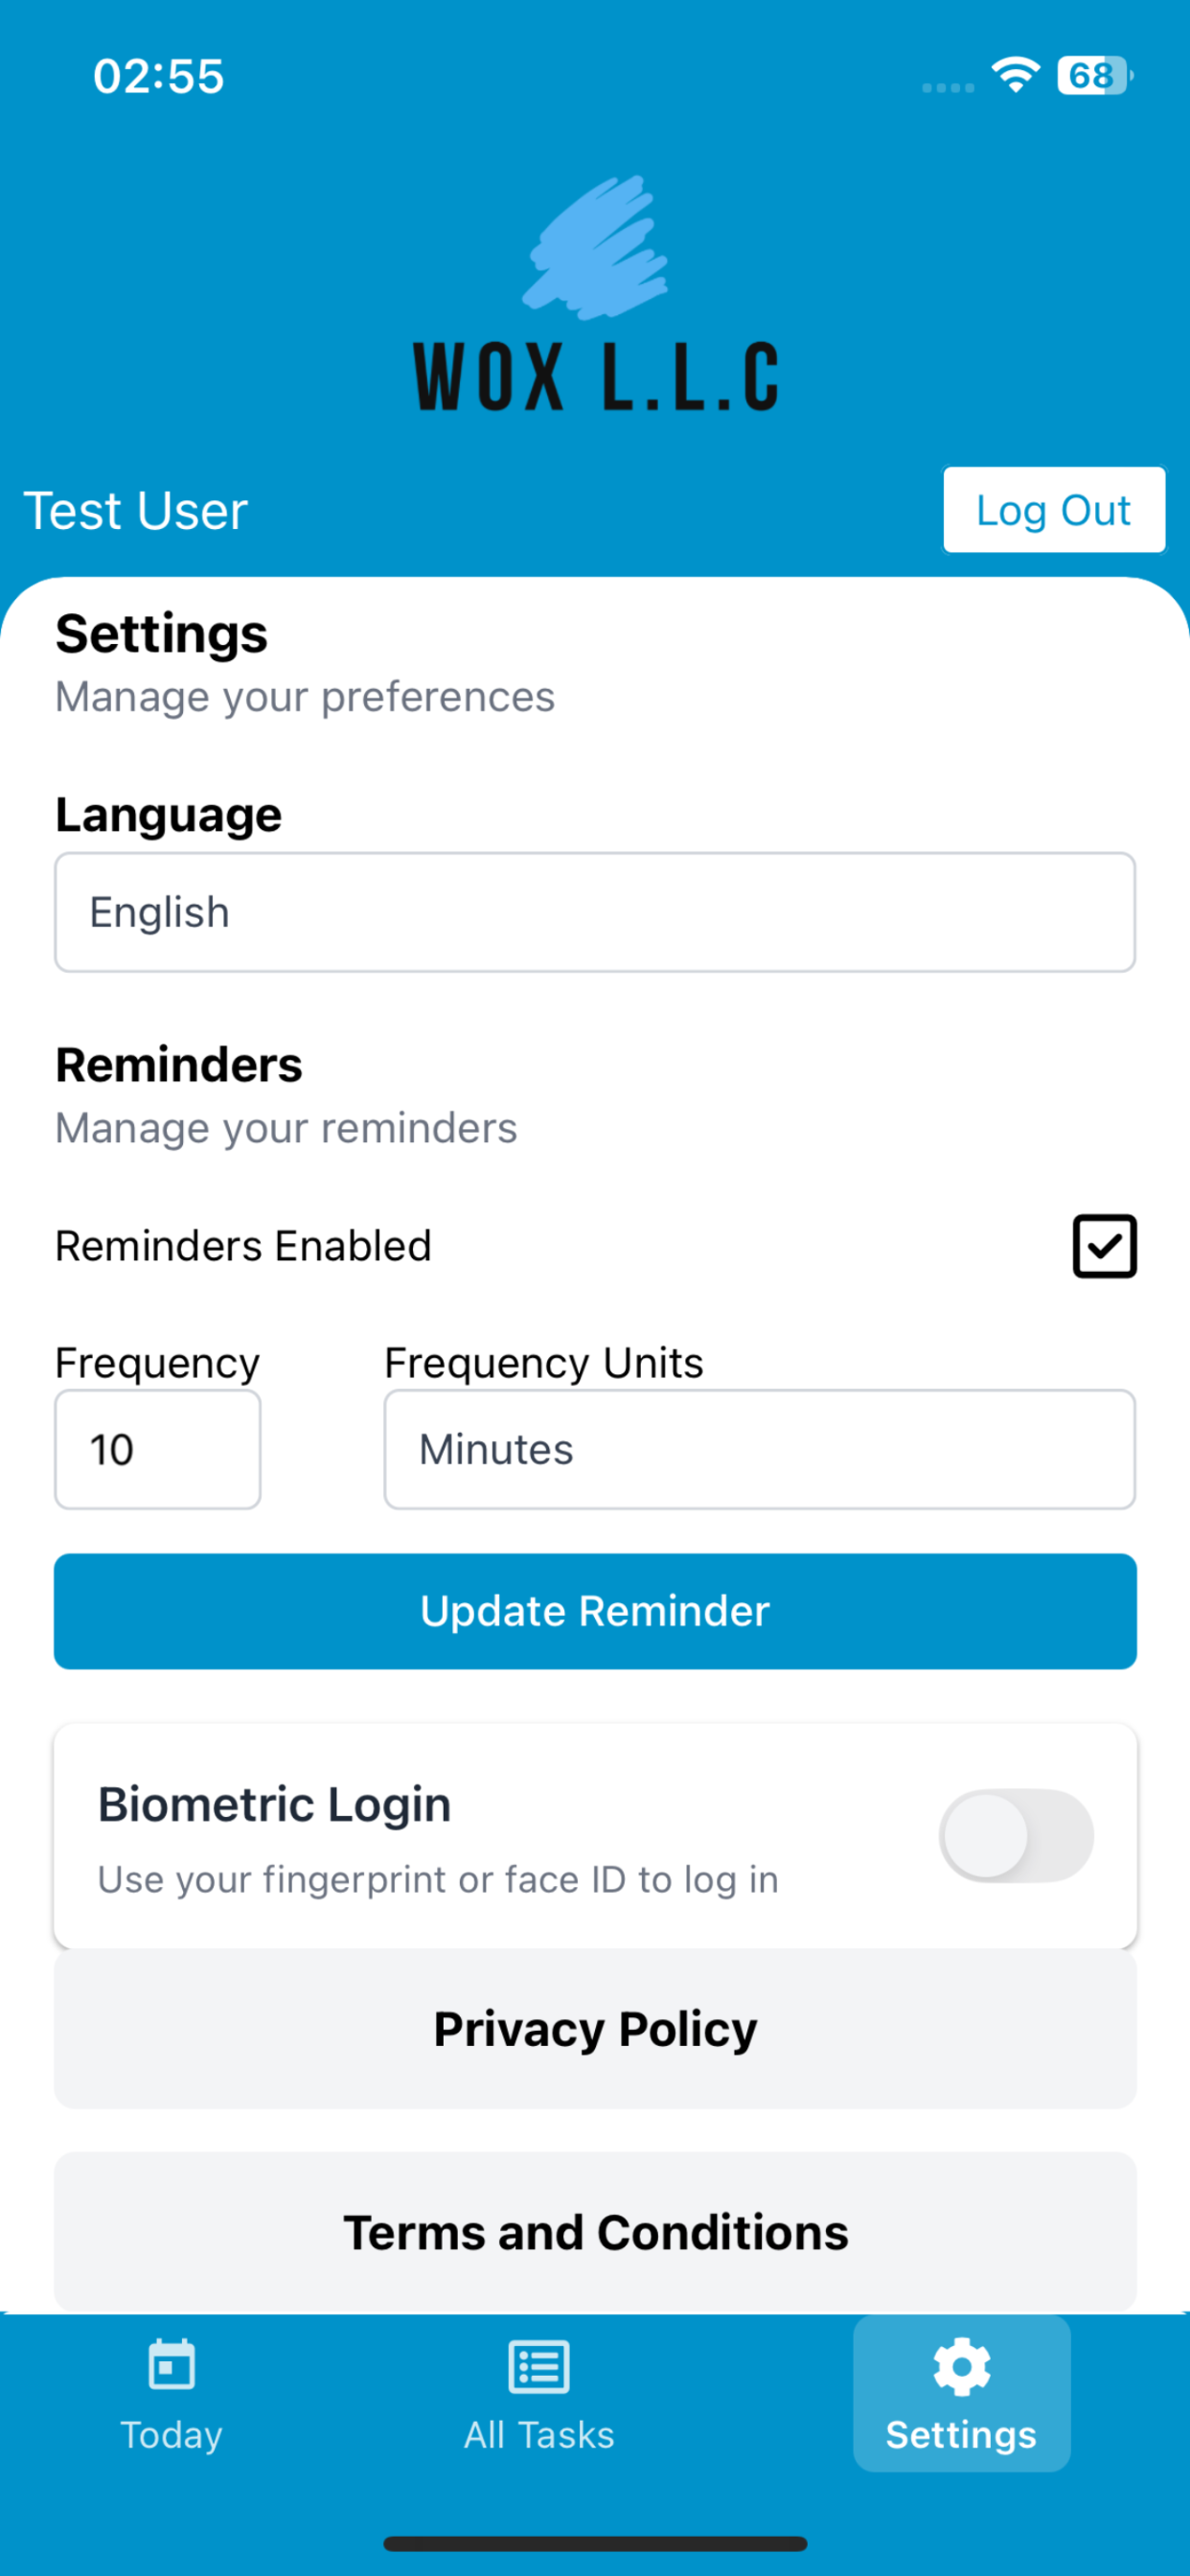Open the All Tasks list icon
Image resolution: width=1190 pixels, height=2576 pixels.
tap(539, 2366)
